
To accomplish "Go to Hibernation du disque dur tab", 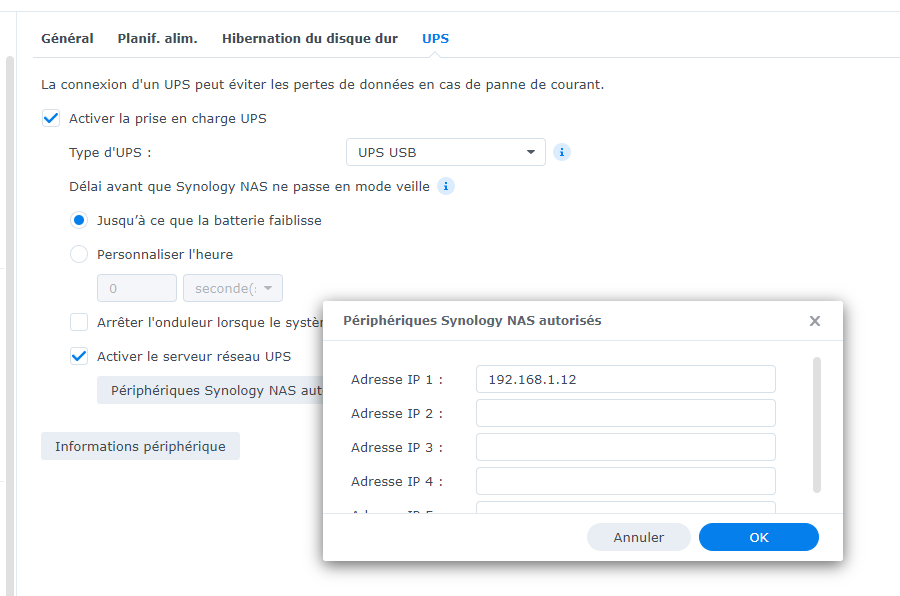I will click(310, 38).
